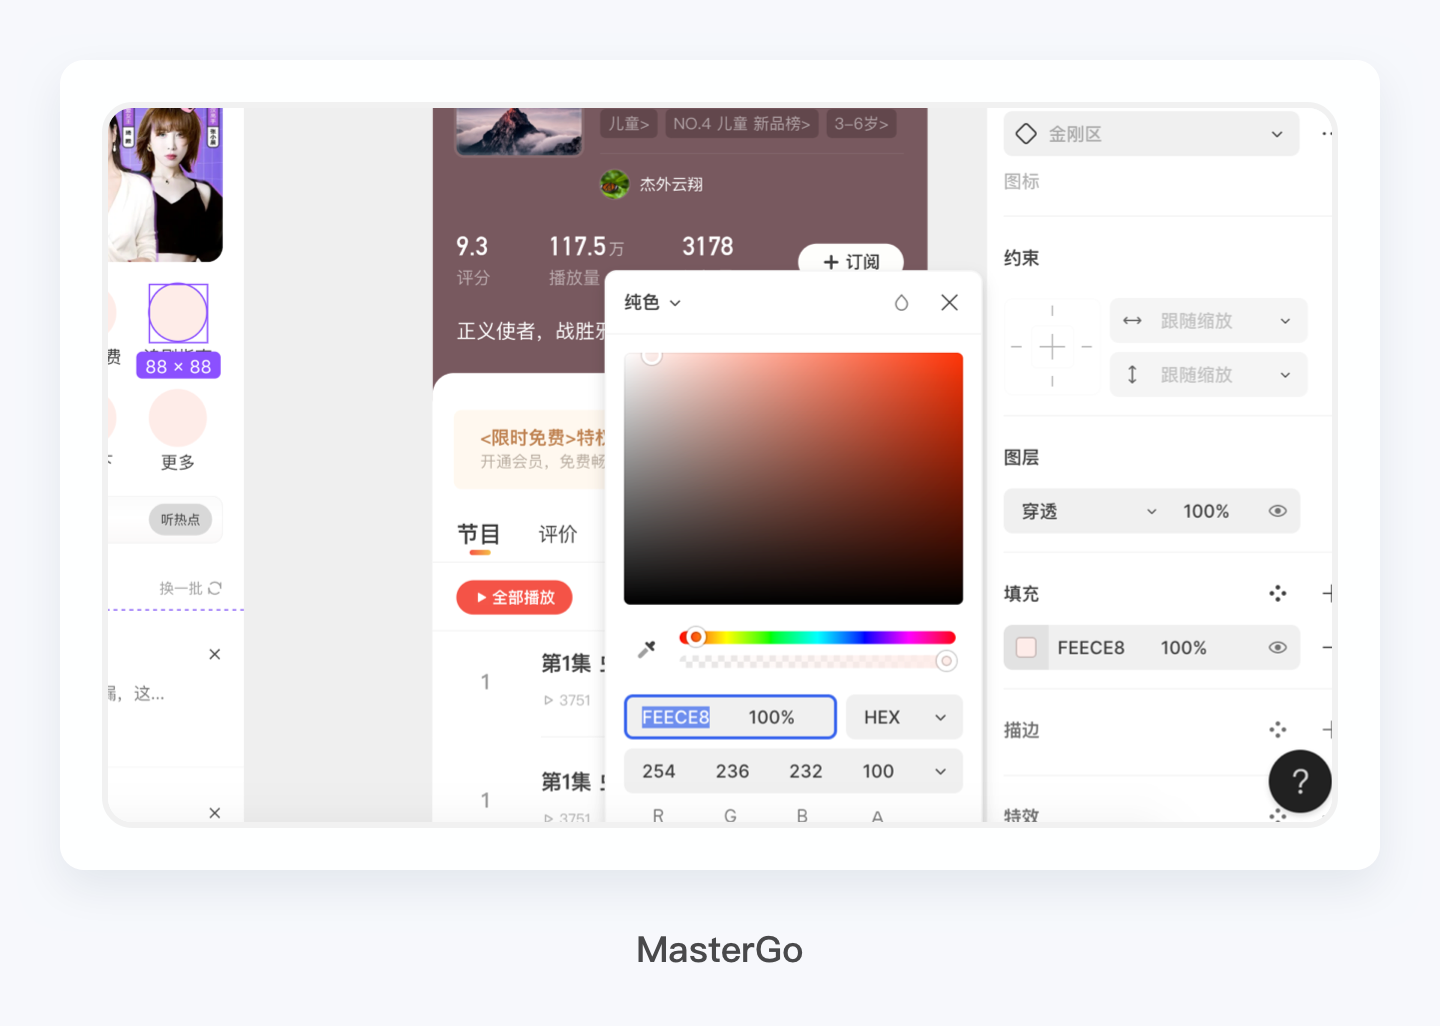Screen dimensions: 1440x1026
Task: Open the HEX color format dropdown
Action: 903,717
